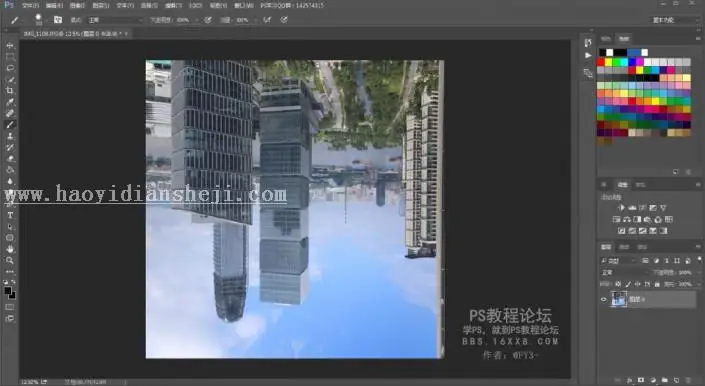This screenshot has height=386, width=705.
Task: Select the Path Selection tool
Action: pos(10,226)
